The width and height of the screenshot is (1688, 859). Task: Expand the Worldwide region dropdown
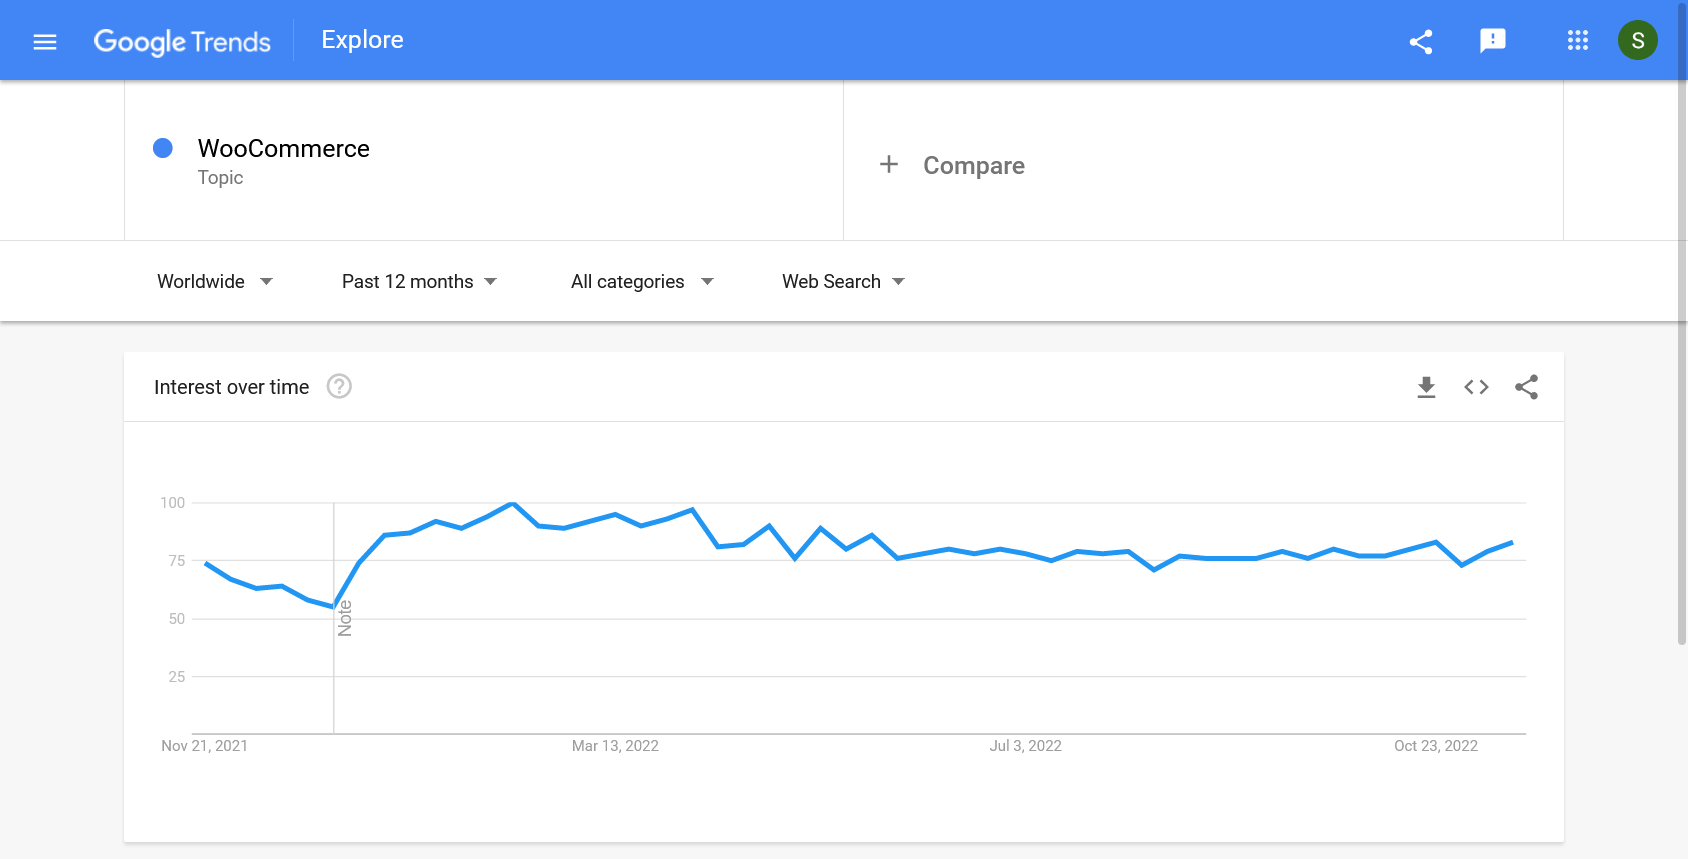[x=215, y=282]
